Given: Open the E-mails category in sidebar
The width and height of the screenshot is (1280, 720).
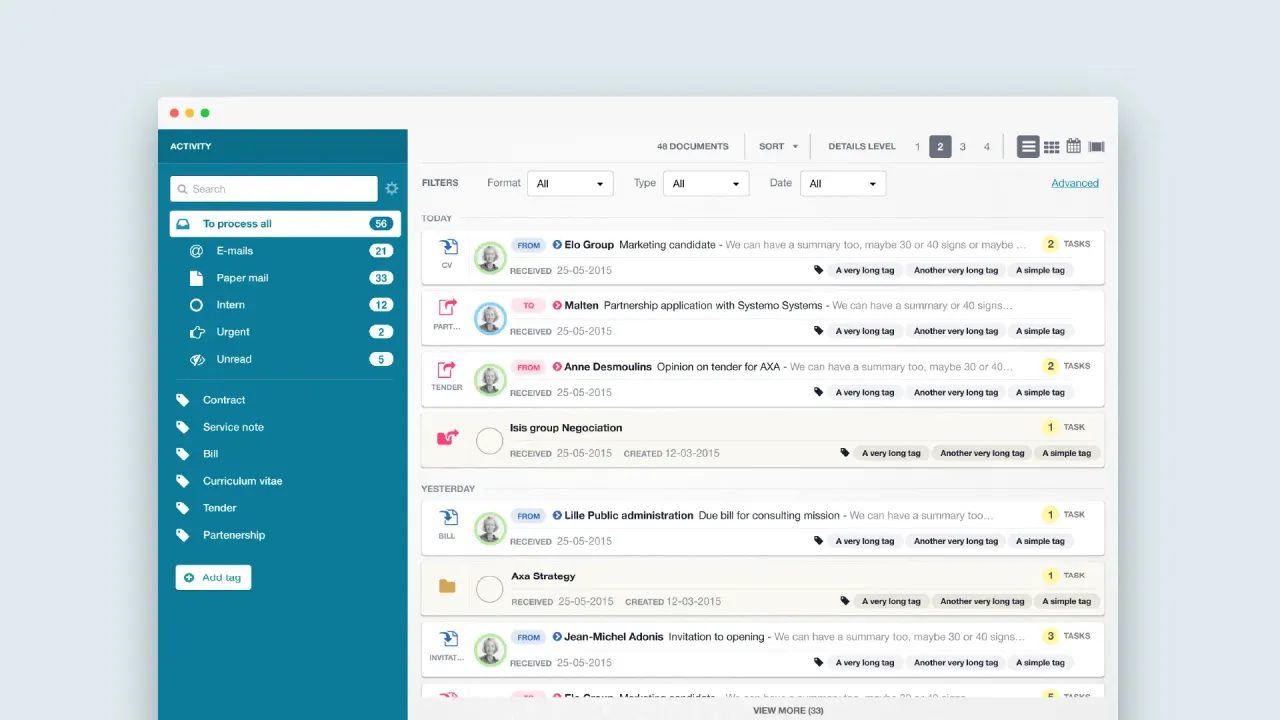Looking at the screenshot, I should [235, 251].
